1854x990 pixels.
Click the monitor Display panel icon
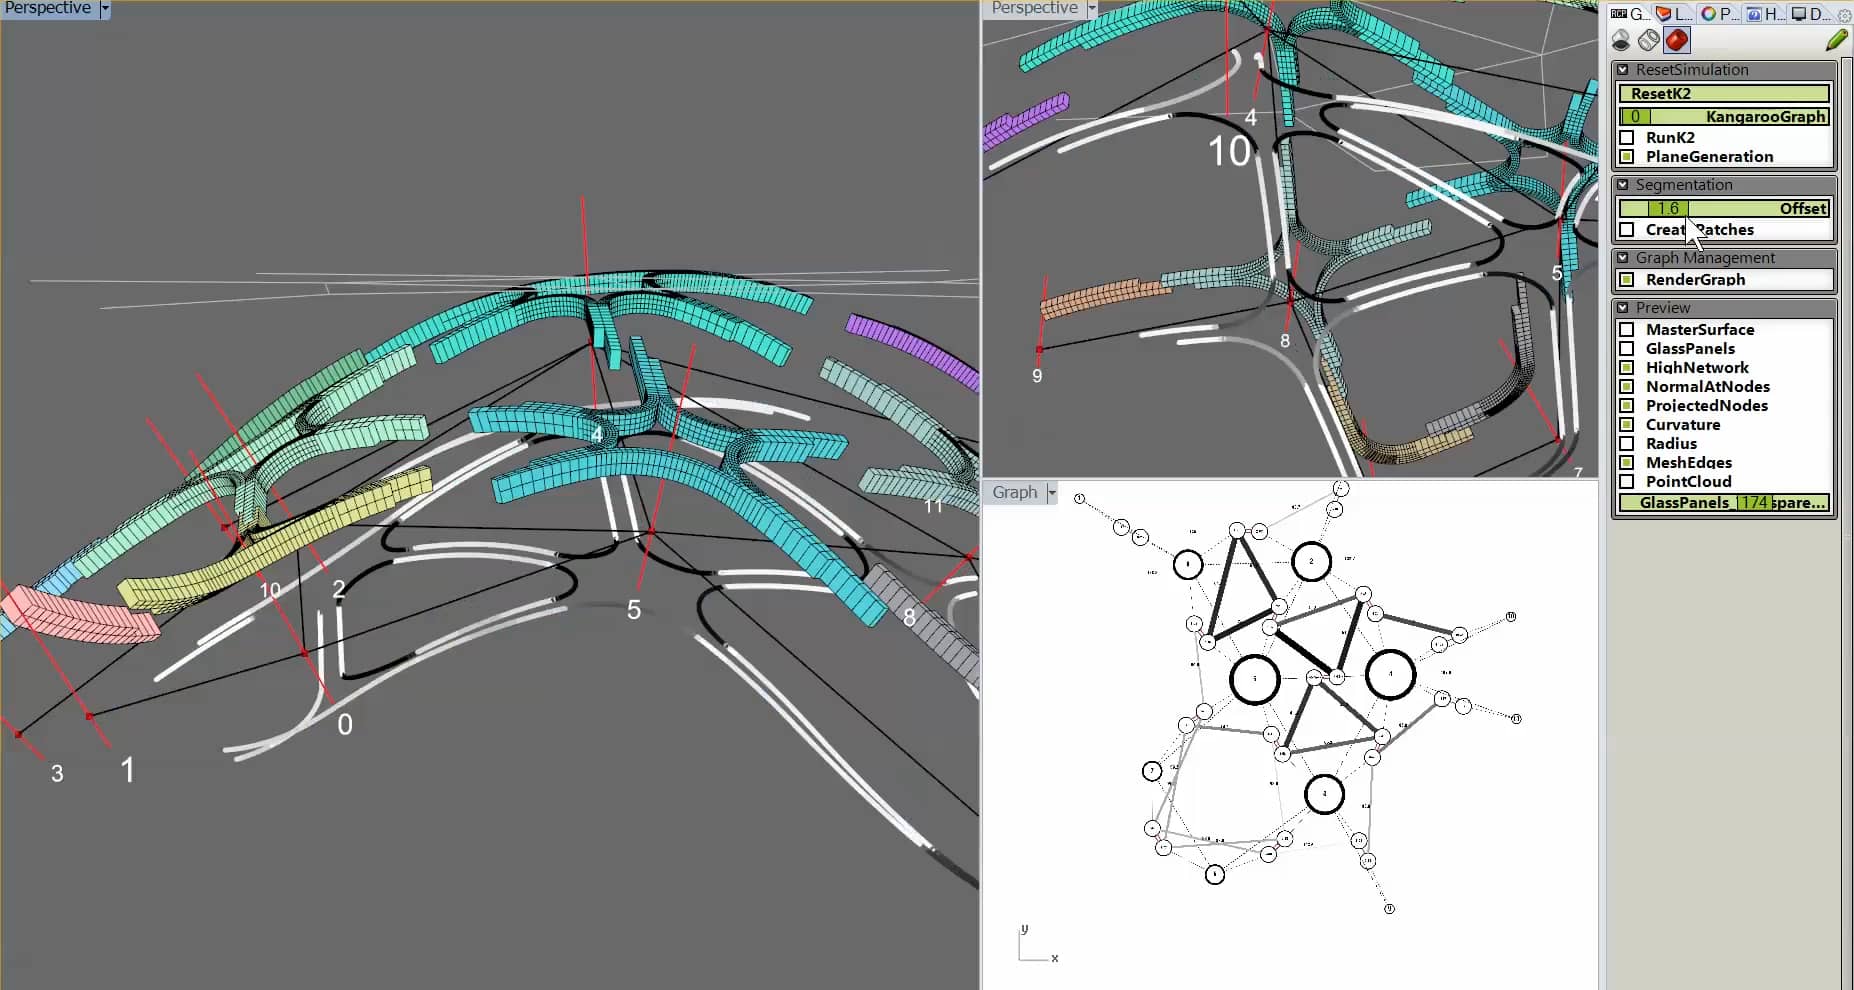pos(1800,13)
